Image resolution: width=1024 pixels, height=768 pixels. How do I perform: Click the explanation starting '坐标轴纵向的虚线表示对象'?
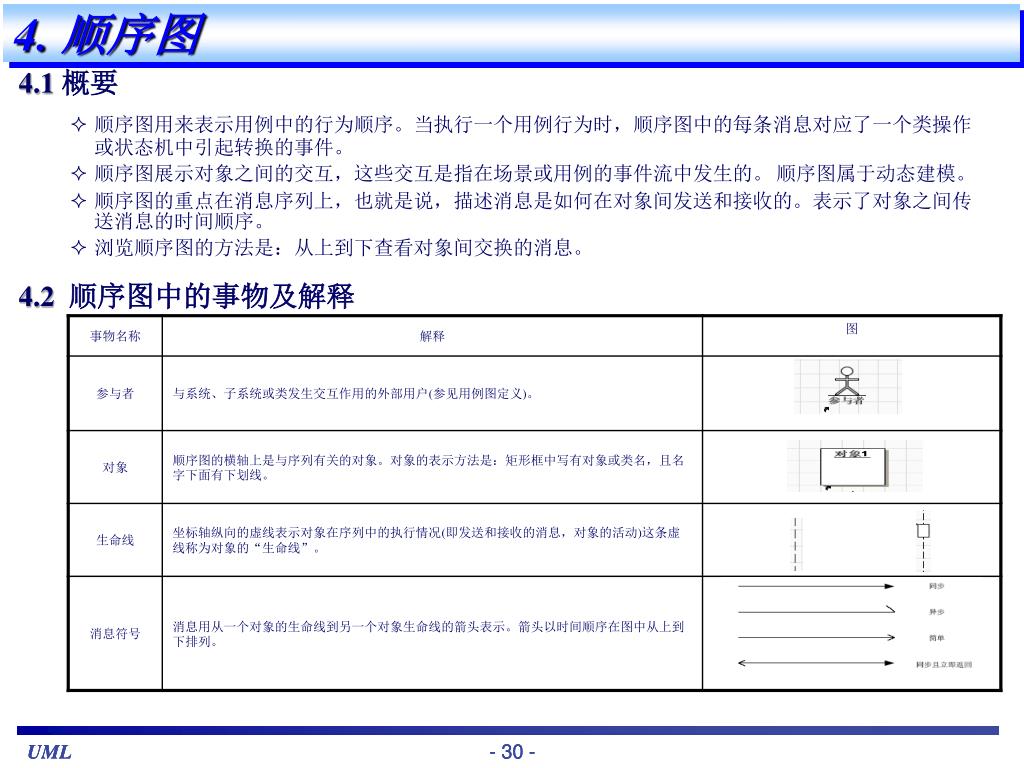tap(426, 539)
